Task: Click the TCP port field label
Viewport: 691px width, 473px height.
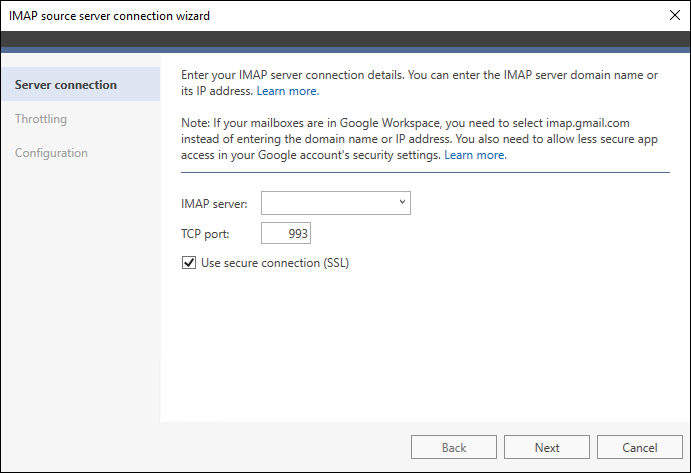Action: pyautogui.click(x=205, y=234)
